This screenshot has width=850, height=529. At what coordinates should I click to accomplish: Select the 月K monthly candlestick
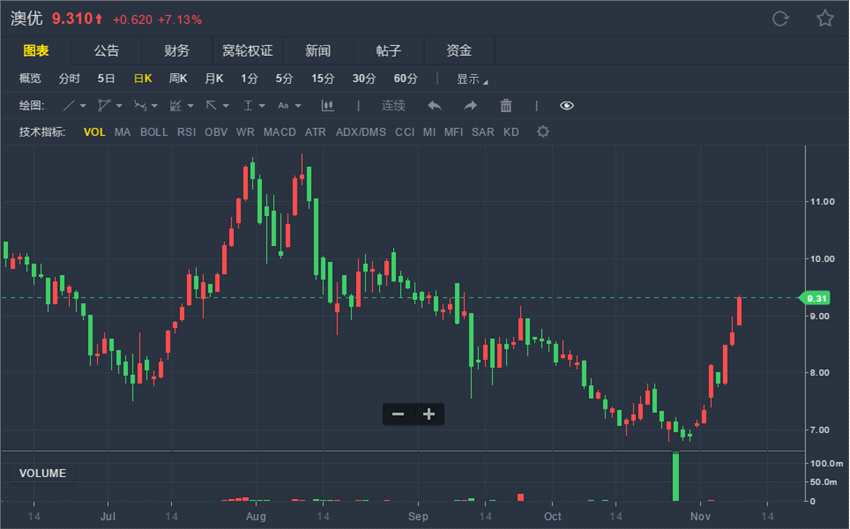coord(214,79)
